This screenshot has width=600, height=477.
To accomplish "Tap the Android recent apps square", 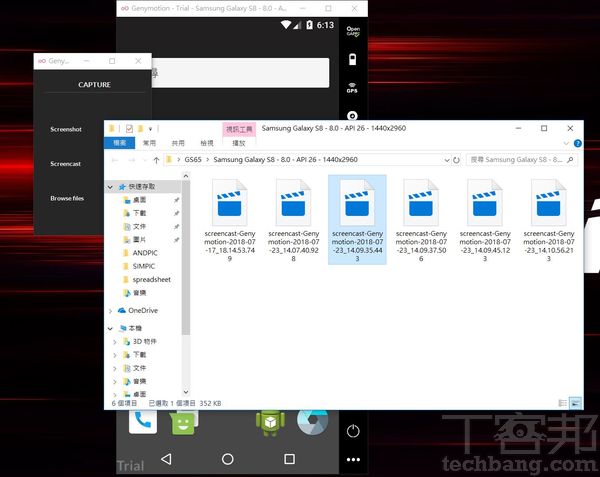I will pos(289,459).
